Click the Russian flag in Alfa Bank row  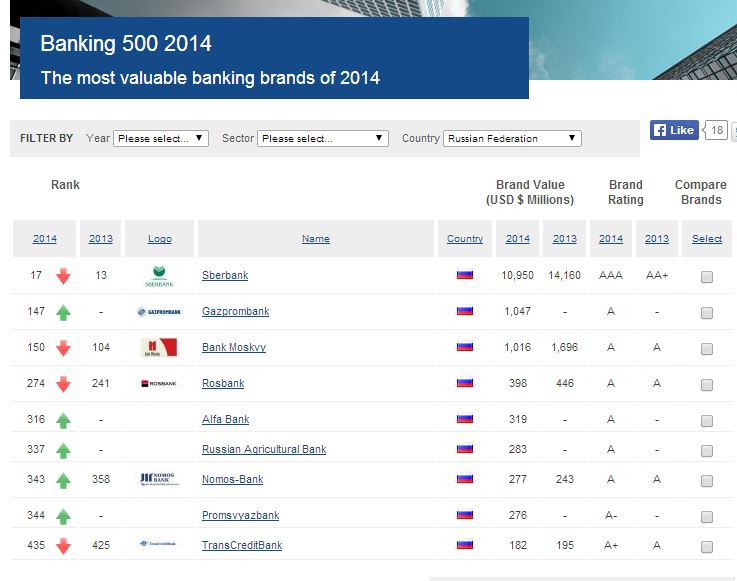[465, 419]
